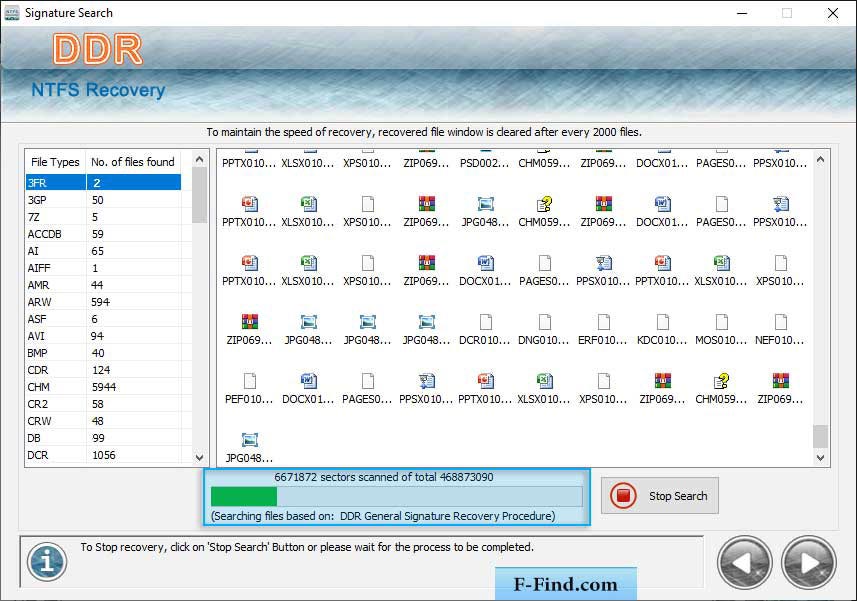Click the No. of files found header
This screenshot has width=857, height=601.
pos(133,162)
